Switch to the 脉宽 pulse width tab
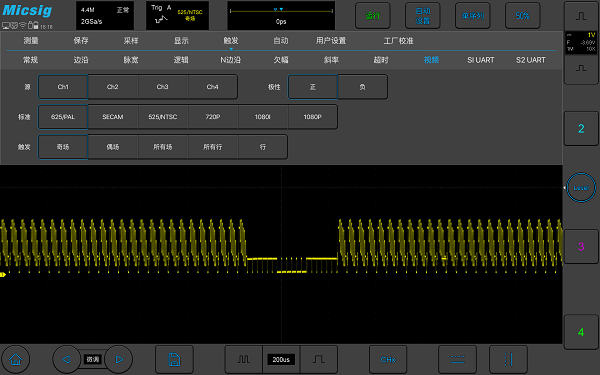Viewport: 600px width, 375px height. pos(131,60)
